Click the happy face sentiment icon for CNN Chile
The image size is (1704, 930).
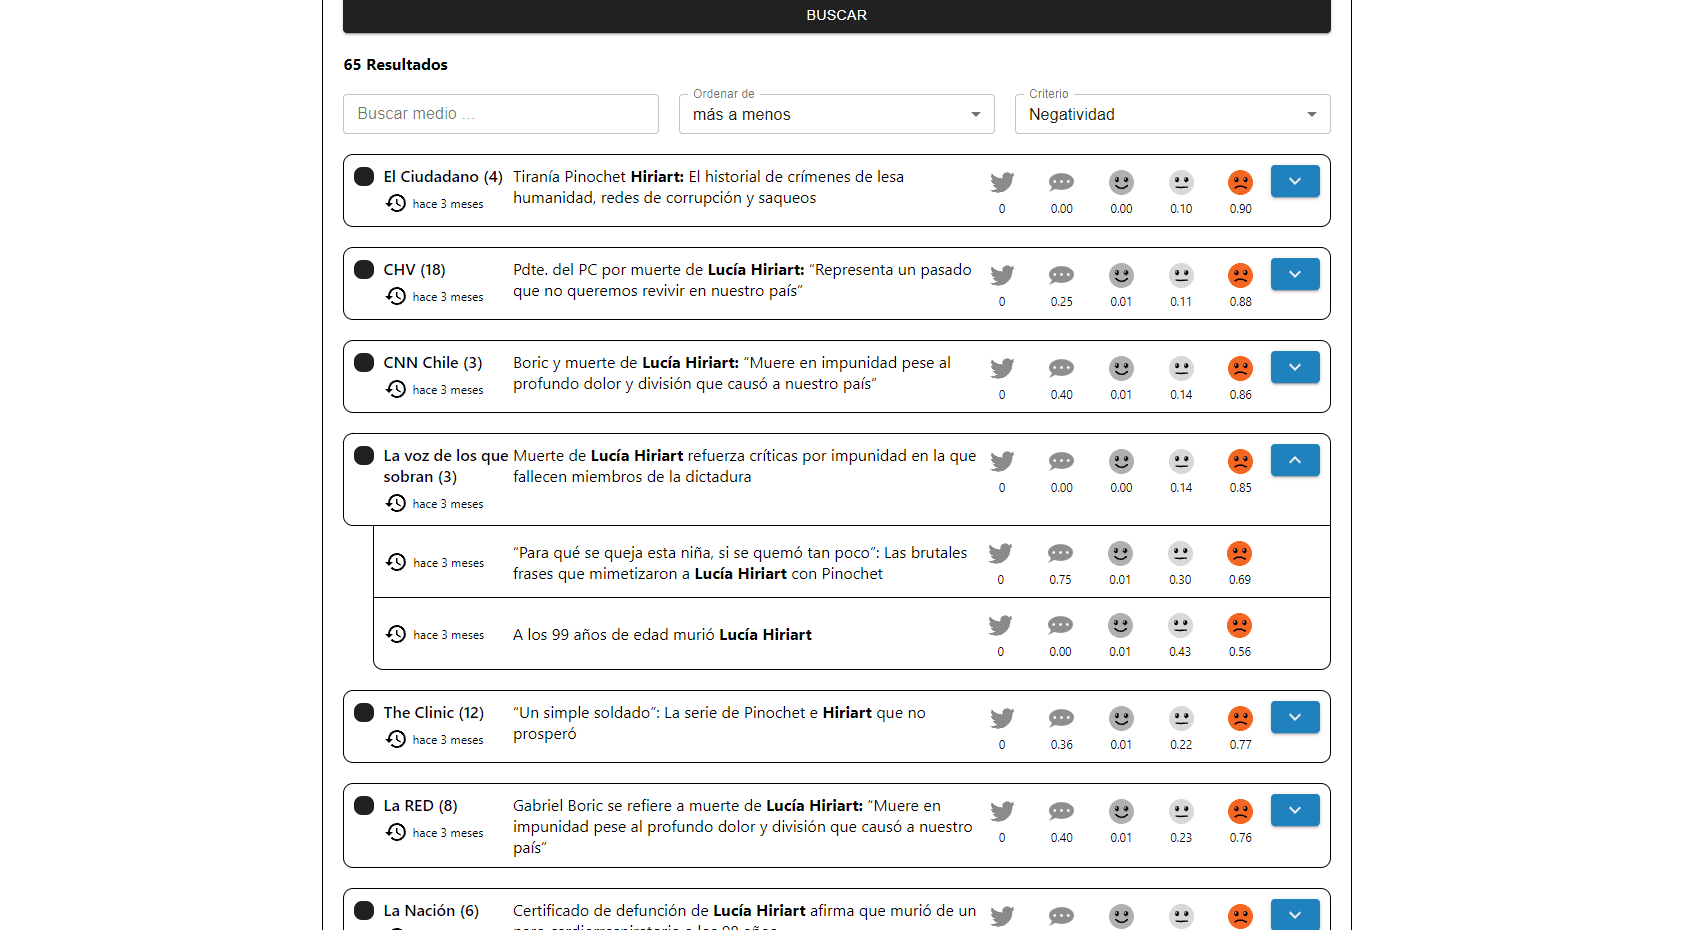1121,368
